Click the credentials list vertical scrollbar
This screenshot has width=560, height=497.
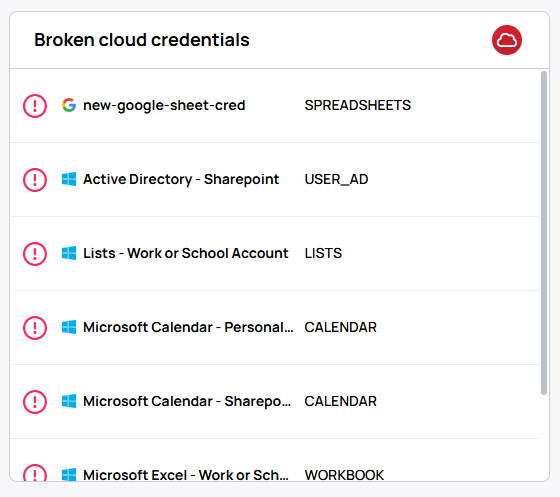pyautogui.click(x=544, y=233)
